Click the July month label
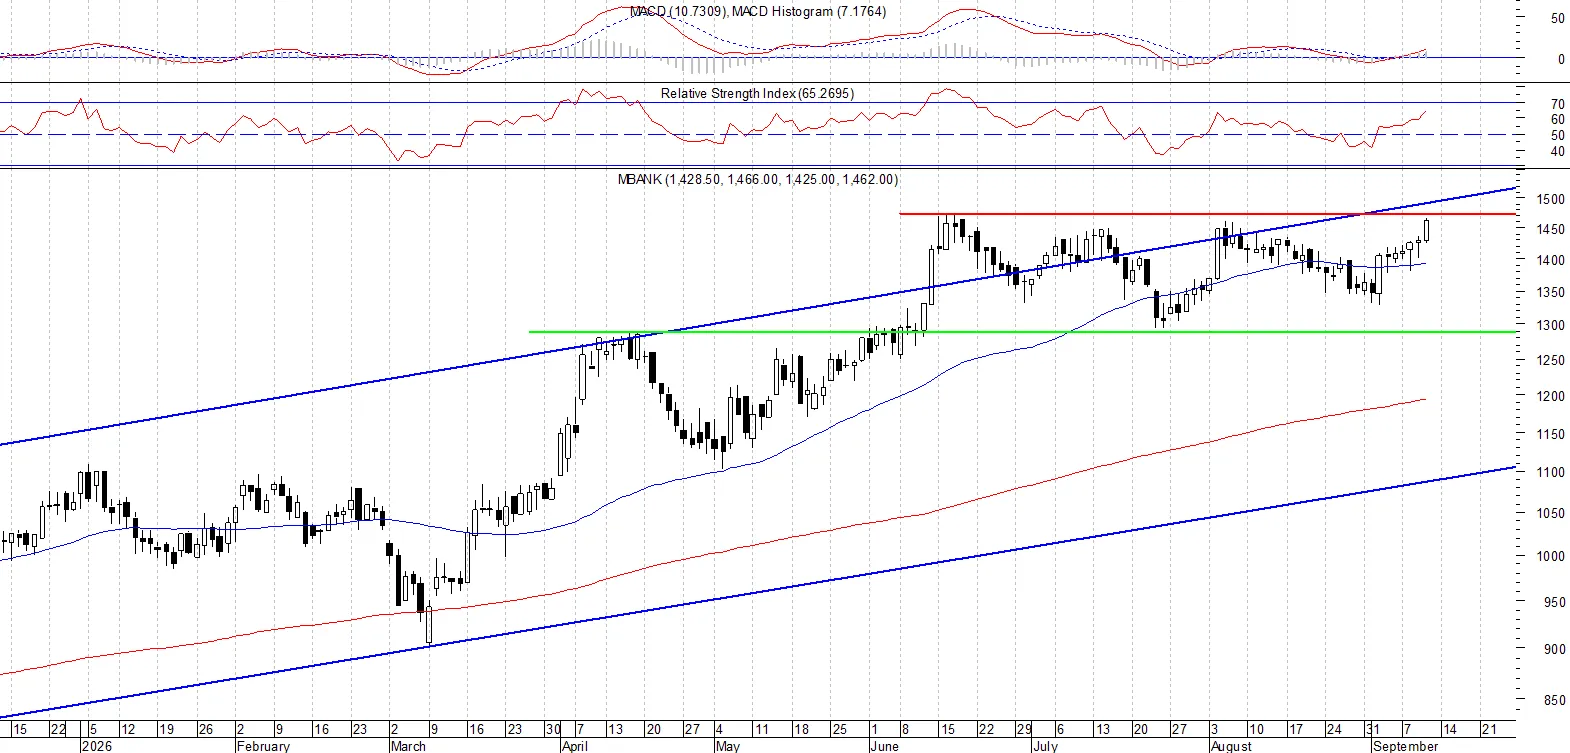 click(1045, 746)
